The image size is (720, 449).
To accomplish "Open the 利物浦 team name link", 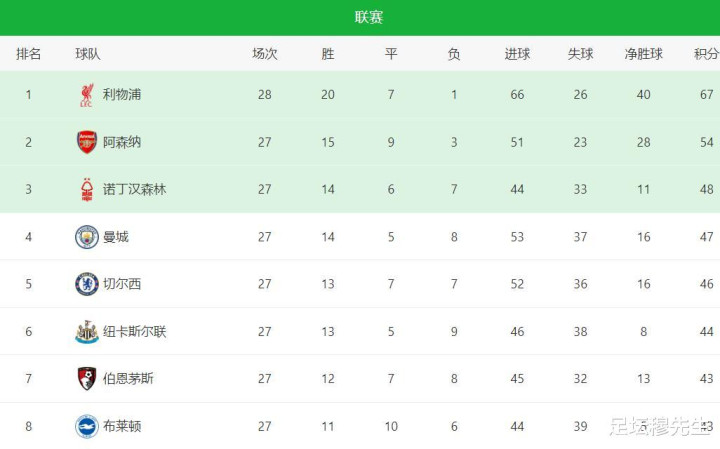I will point(122,95).
